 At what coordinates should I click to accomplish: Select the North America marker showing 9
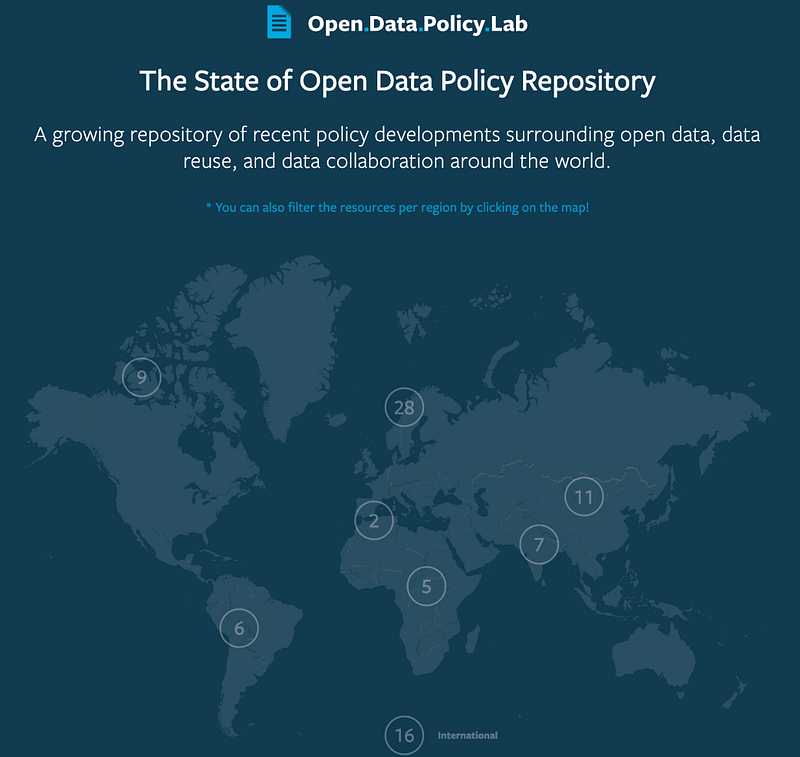click(x=142, y=377)
